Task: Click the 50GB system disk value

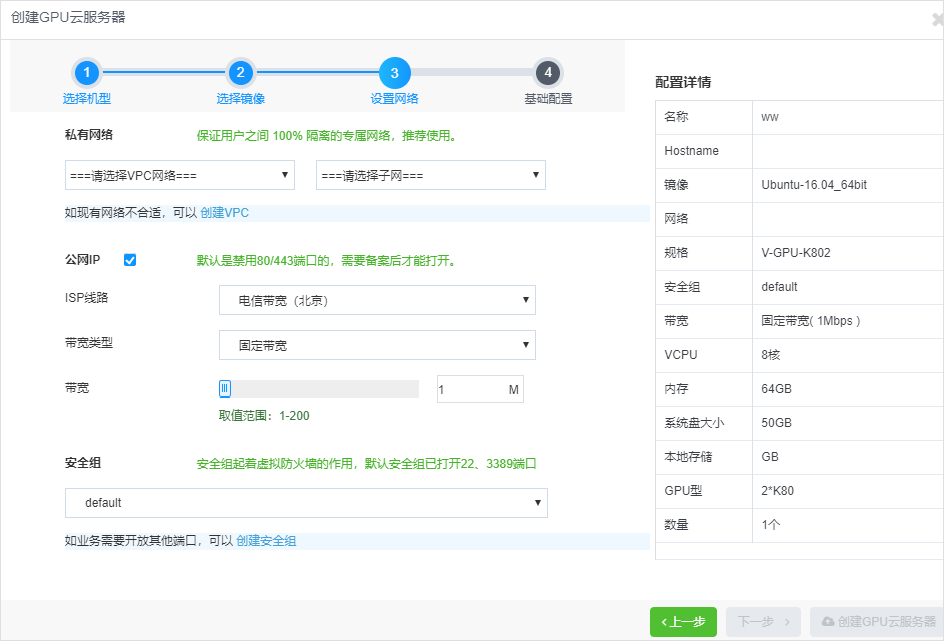Action: (776, 423)
